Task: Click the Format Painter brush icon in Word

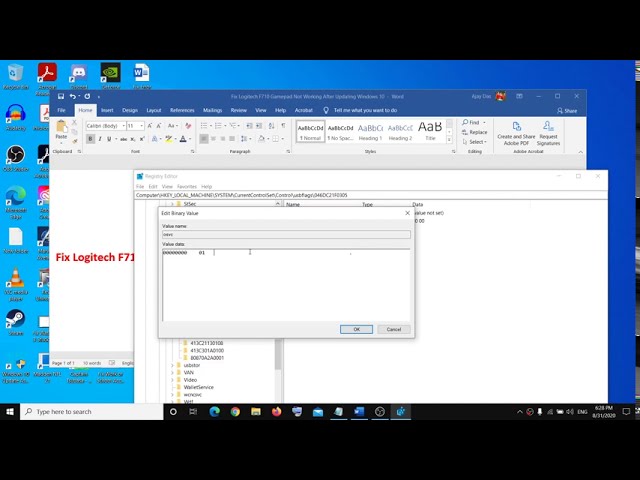Action: click(x=75, y=141)
